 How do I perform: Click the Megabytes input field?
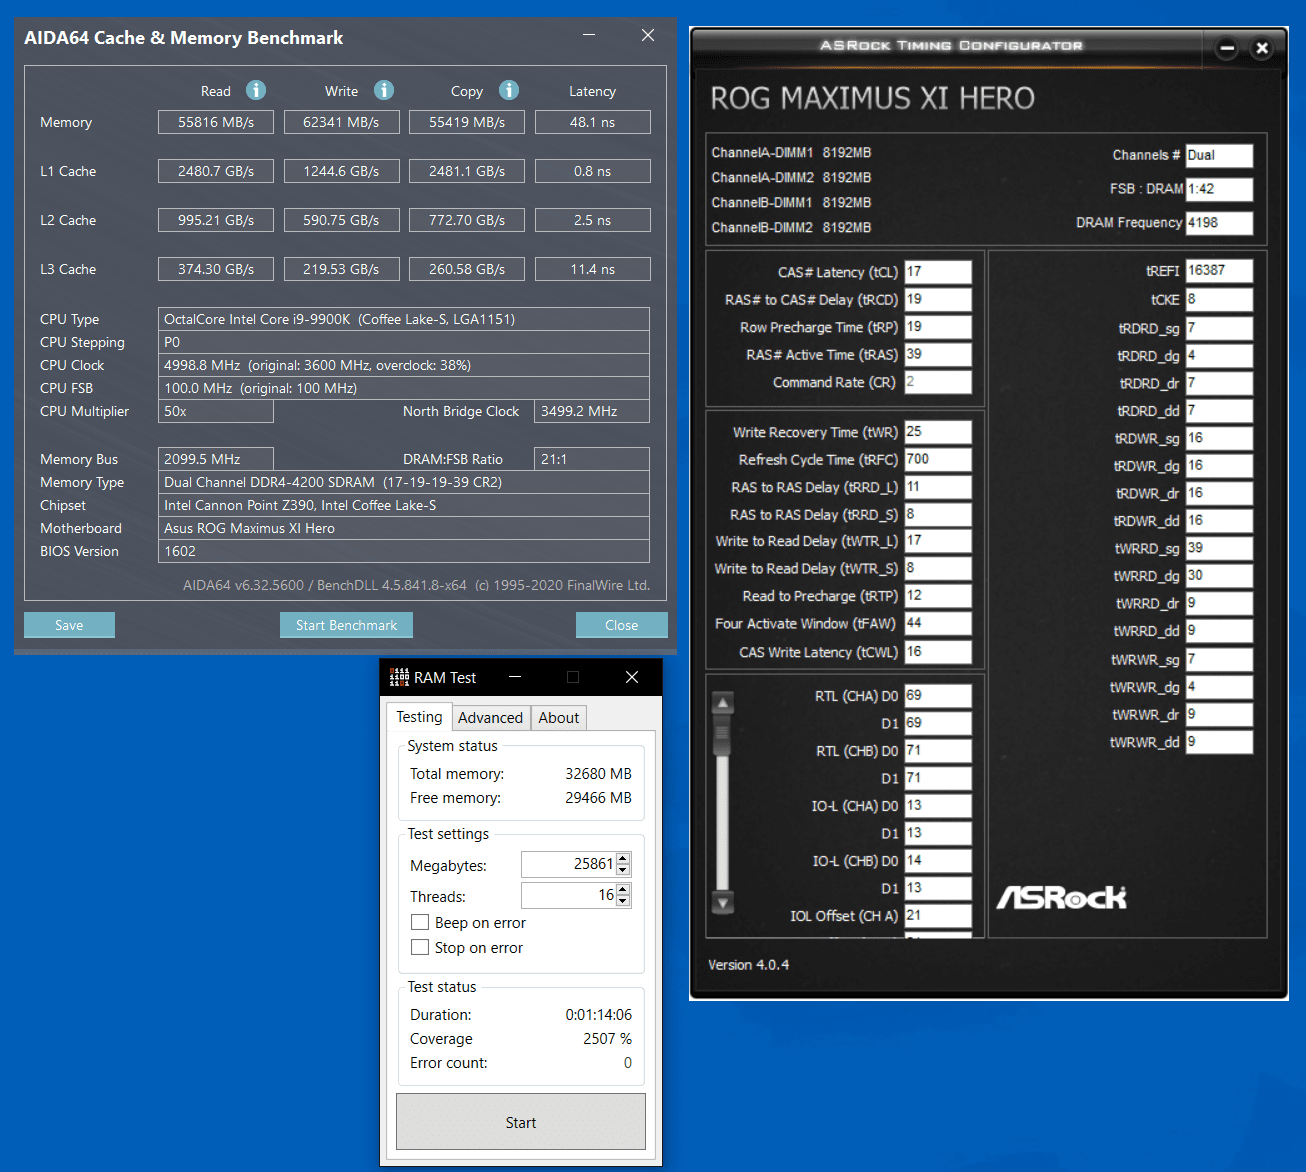(x=568, y=864)
